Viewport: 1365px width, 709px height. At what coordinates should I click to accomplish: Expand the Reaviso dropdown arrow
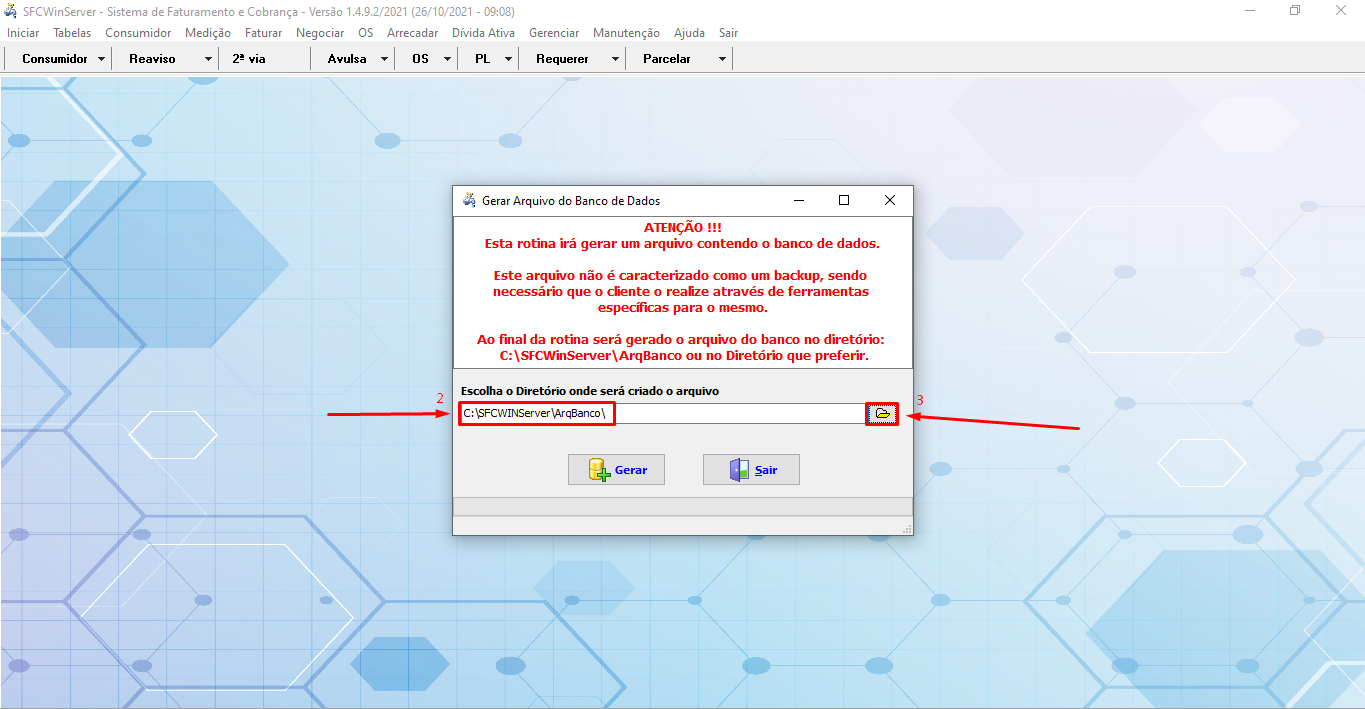click(x=208, y=59)
